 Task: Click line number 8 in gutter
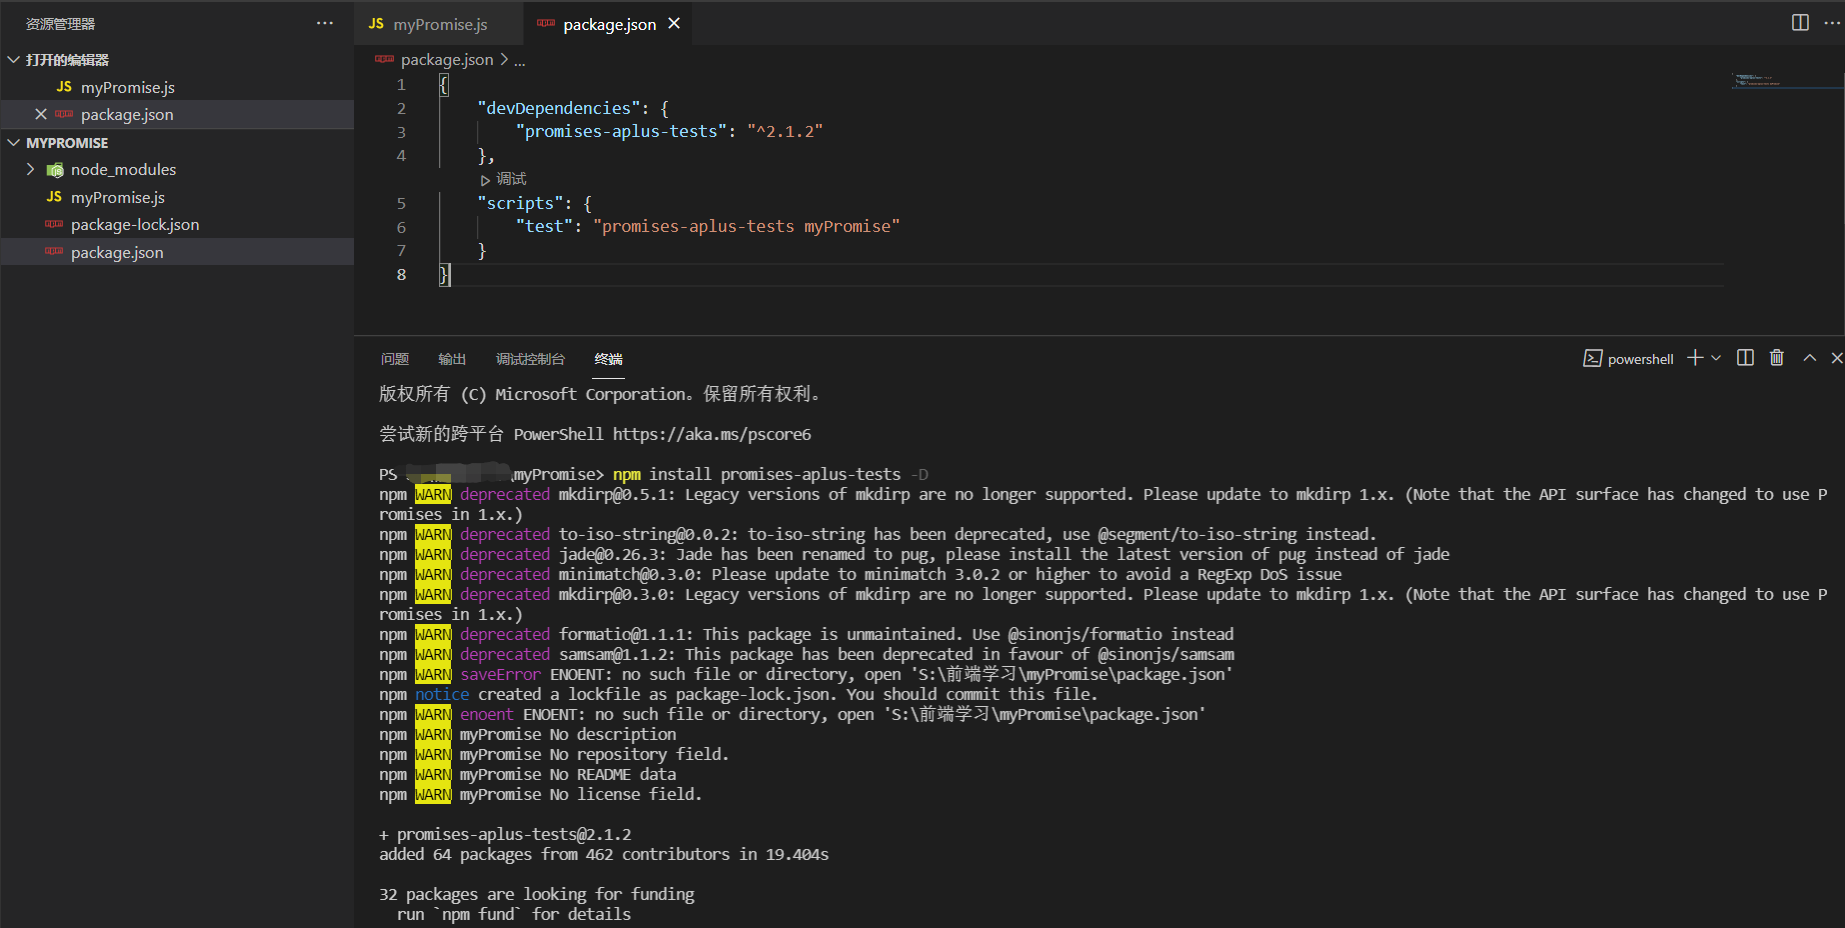tap(401, 275)
